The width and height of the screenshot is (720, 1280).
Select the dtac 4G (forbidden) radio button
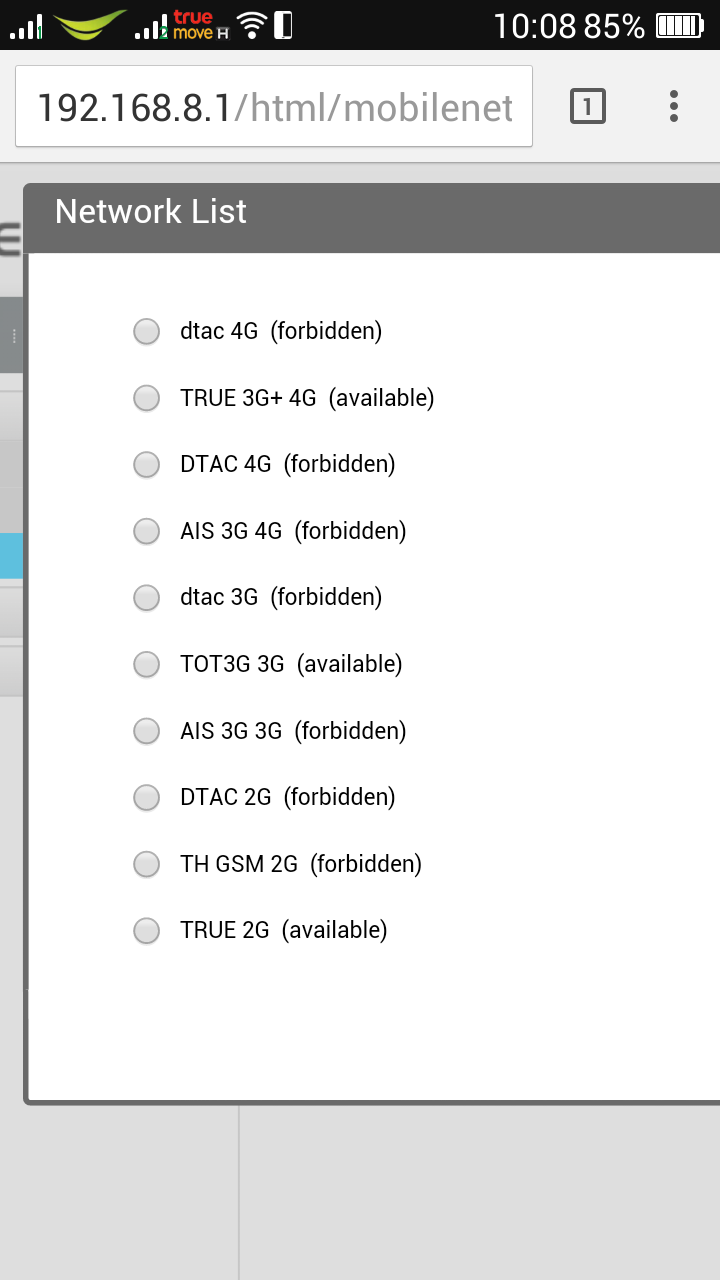[x=147, y=331]
